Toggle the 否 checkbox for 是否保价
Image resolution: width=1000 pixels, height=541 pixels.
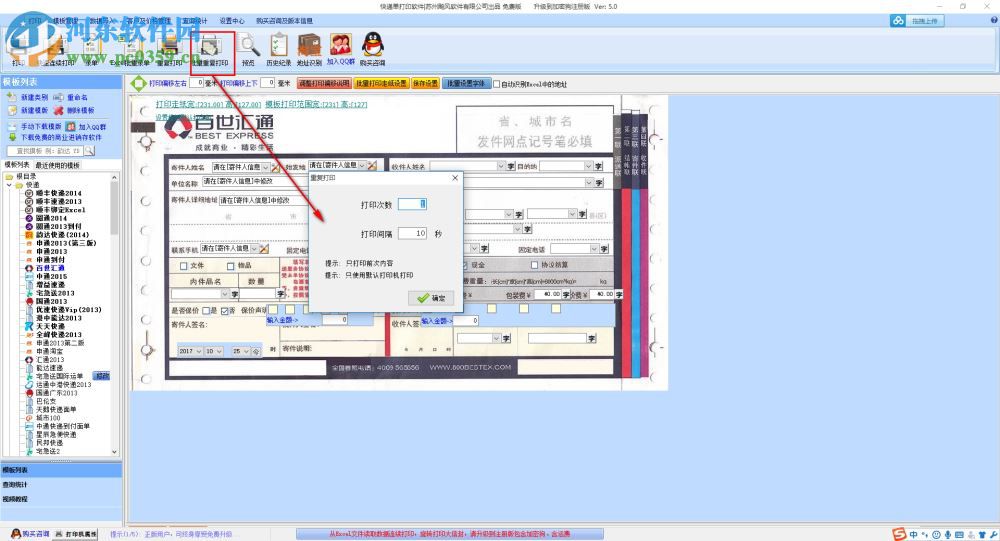point(224,311)
